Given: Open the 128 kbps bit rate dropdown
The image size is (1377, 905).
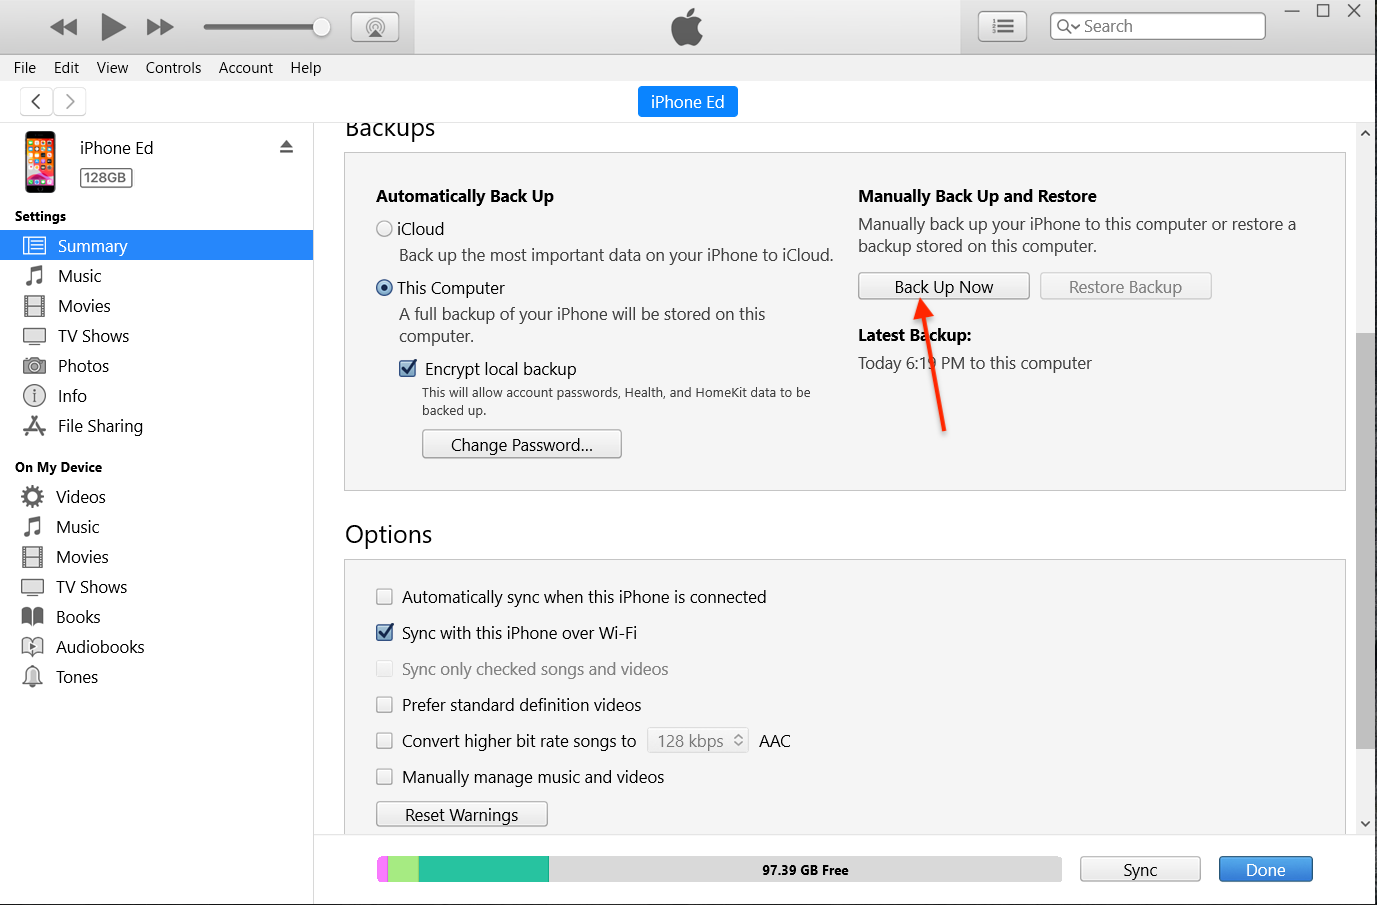Looking at the screenshot, I should point(698,741).
